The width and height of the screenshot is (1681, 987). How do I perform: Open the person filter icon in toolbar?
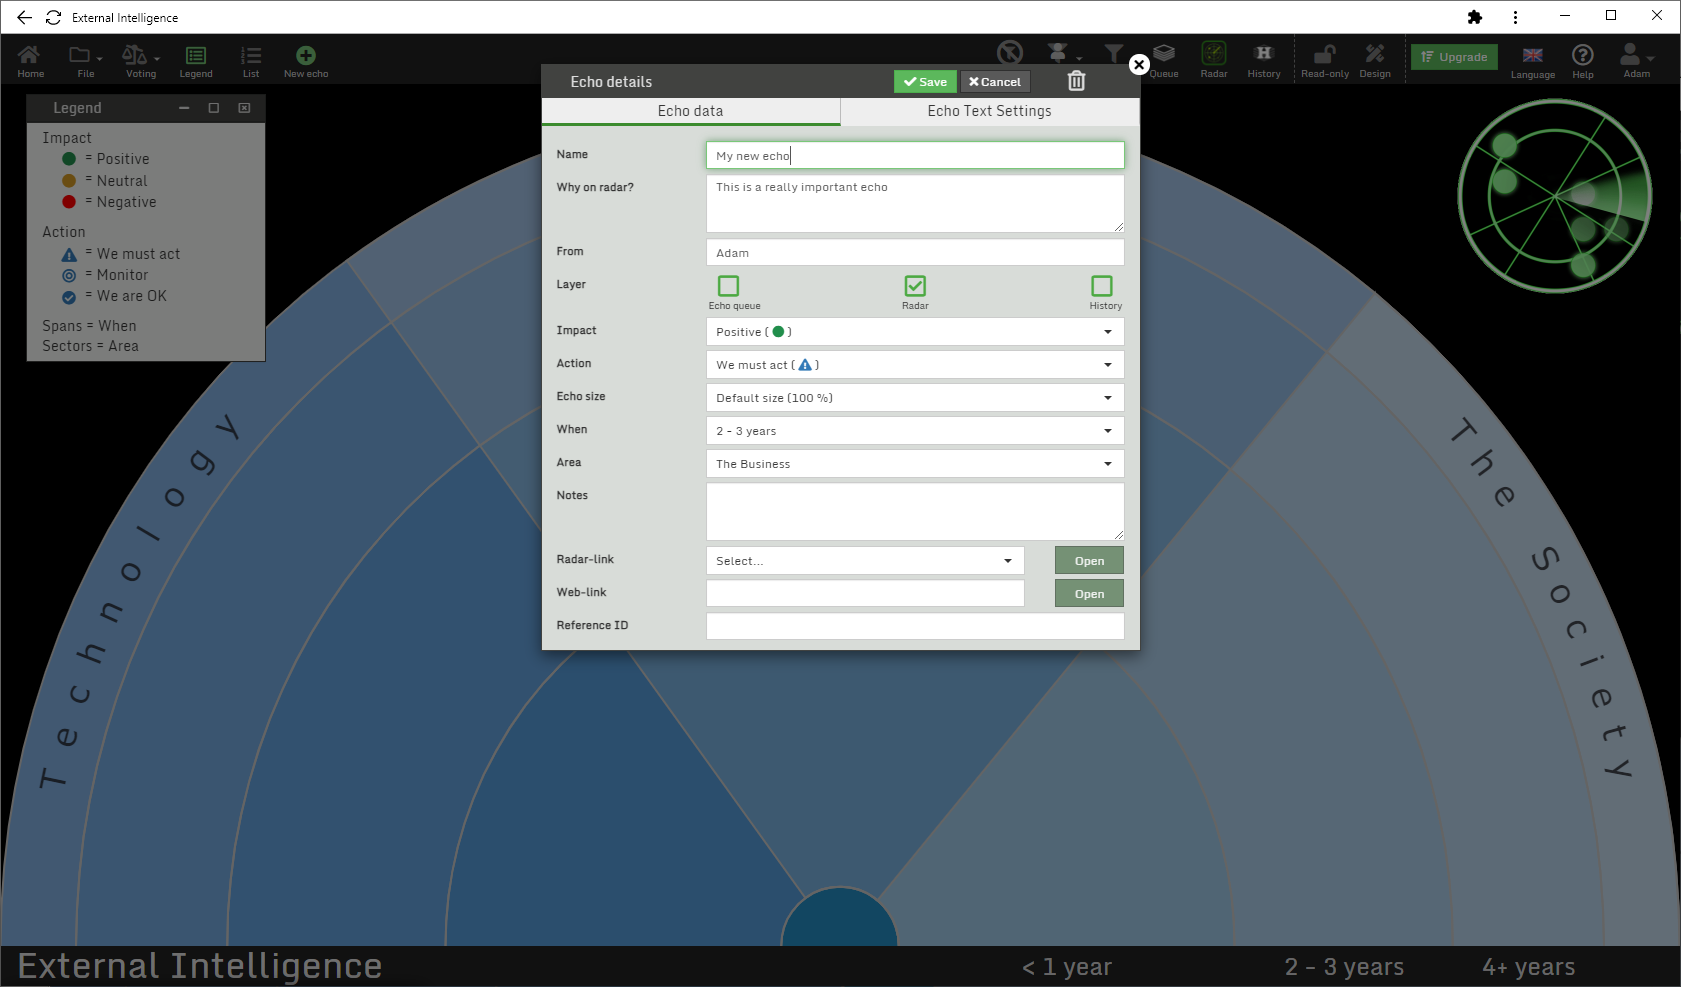tap(1059, 52)
